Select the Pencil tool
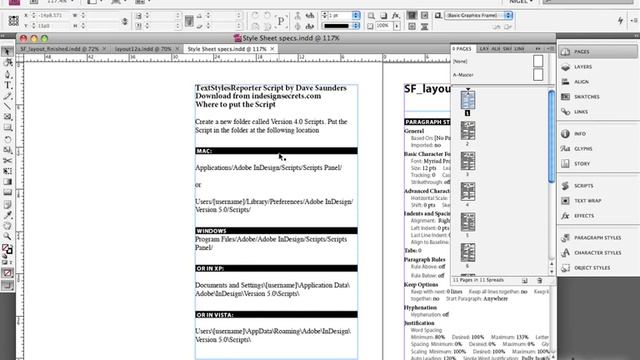Image resolution: width=640 pixels, height=360 pixels. (7, 96)
